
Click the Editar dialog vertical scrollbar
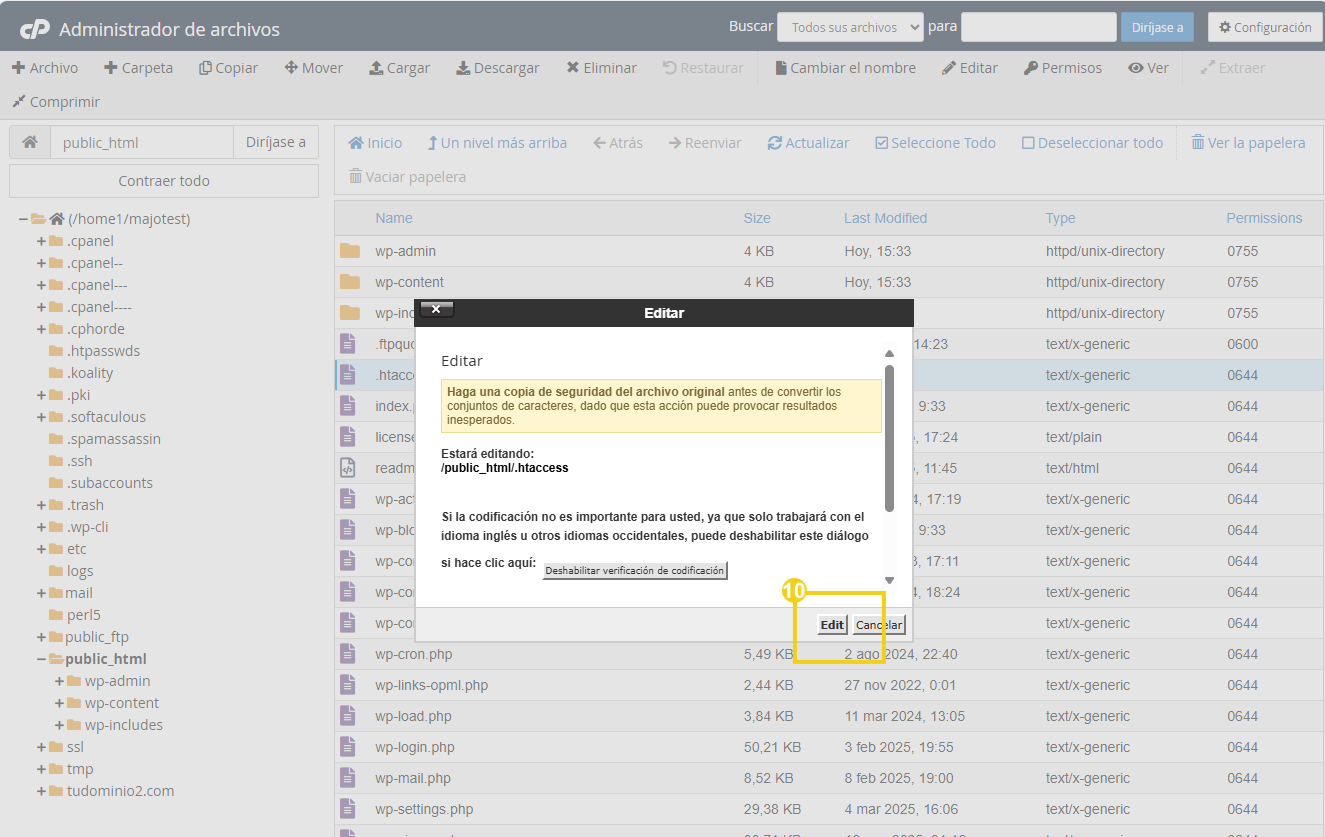click(x=889, y=440)
